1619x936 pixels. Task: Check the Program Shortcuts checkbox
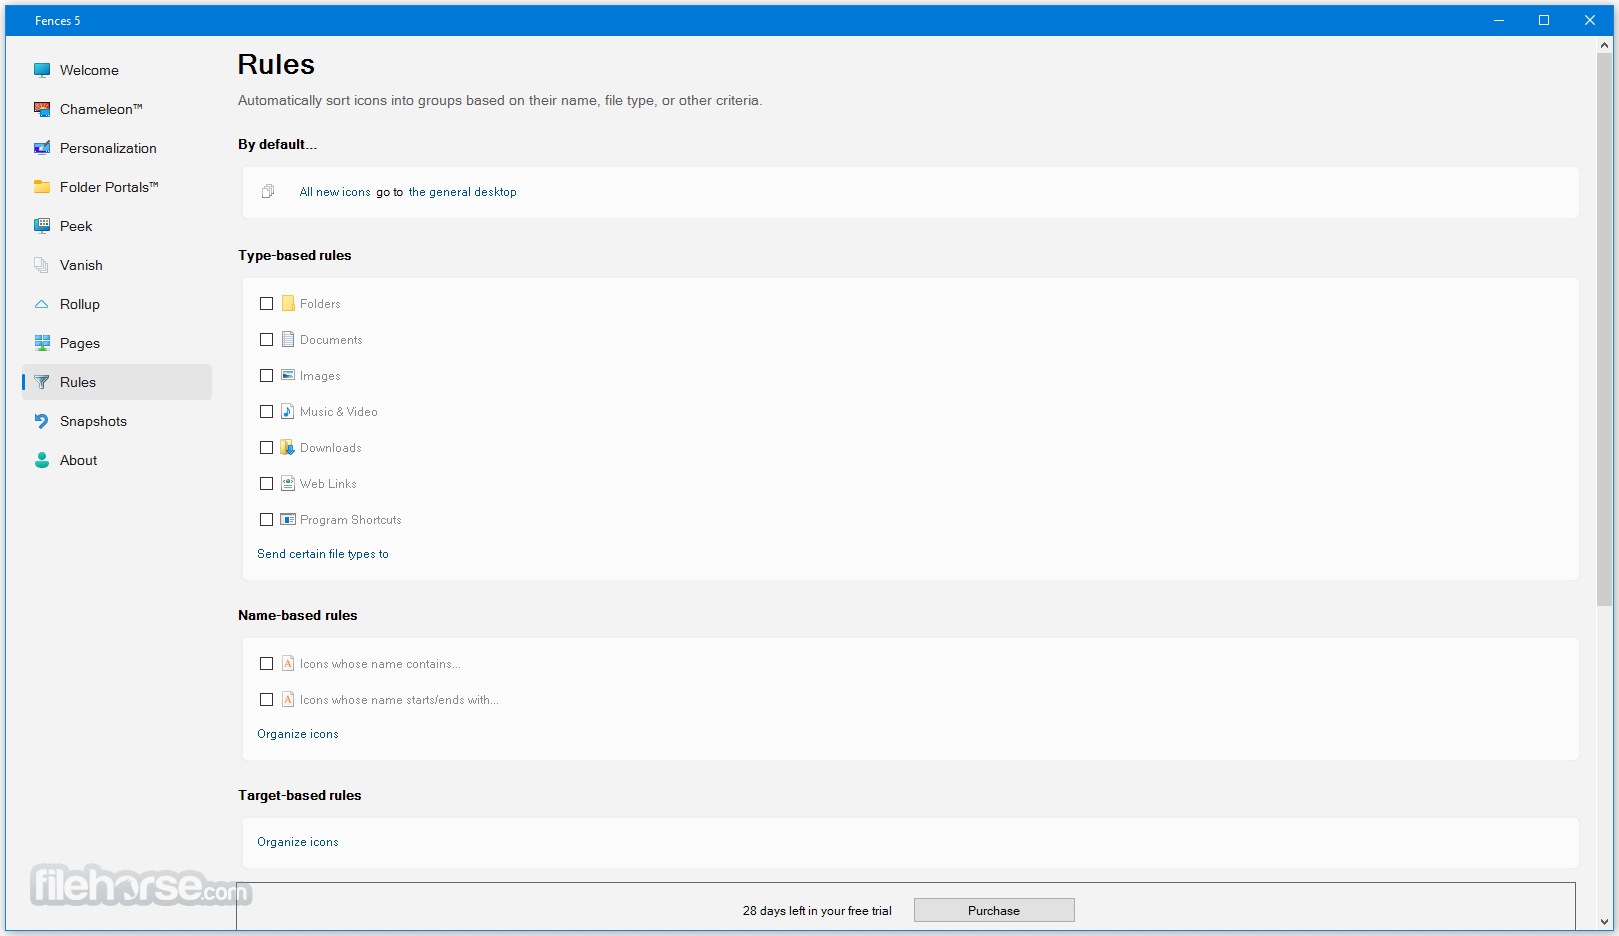coord(267,520)
